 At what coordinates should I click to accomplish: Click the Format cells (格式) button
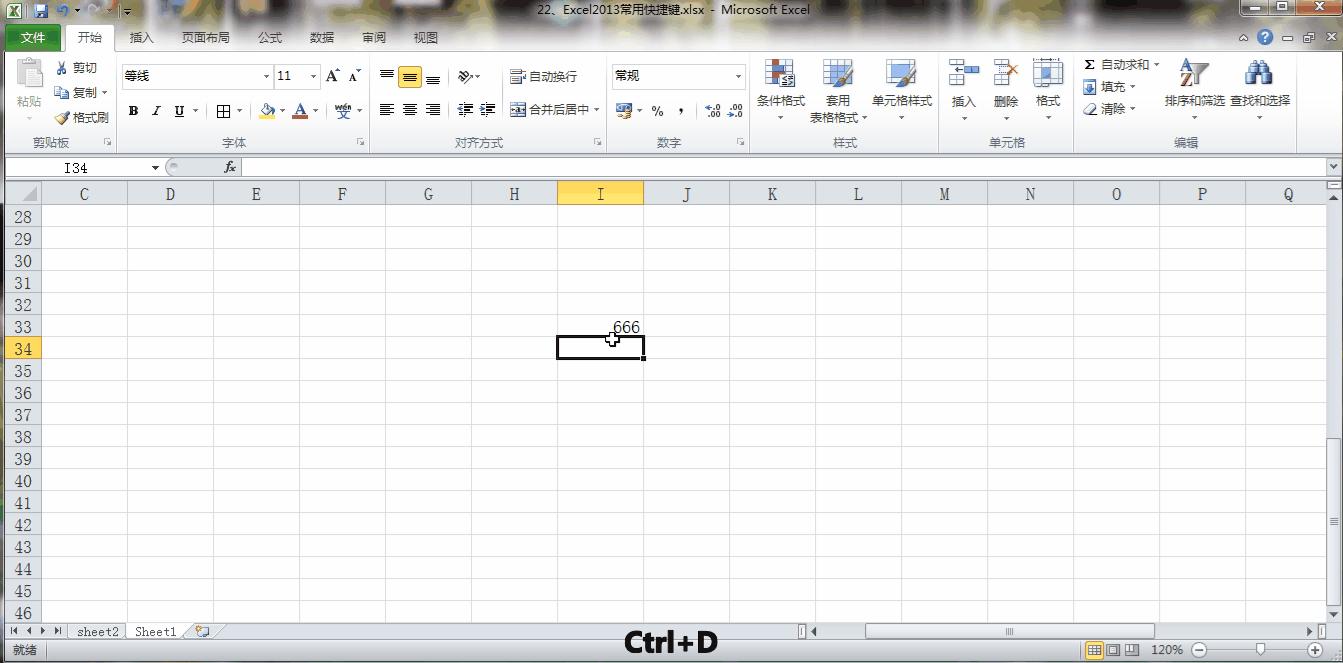pyautogui.click(x=1047, y=89)
